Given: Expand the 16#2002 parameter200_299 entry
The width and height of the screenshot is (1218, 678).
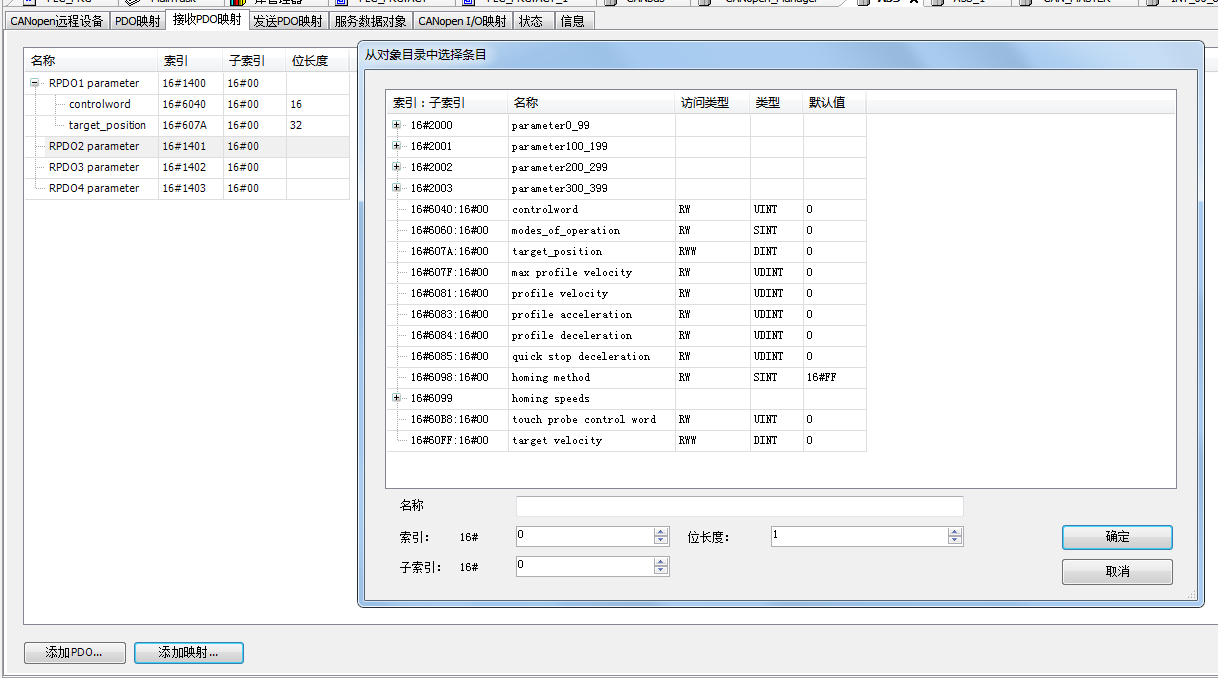Looking at the screenshot, I should point(397,167).
